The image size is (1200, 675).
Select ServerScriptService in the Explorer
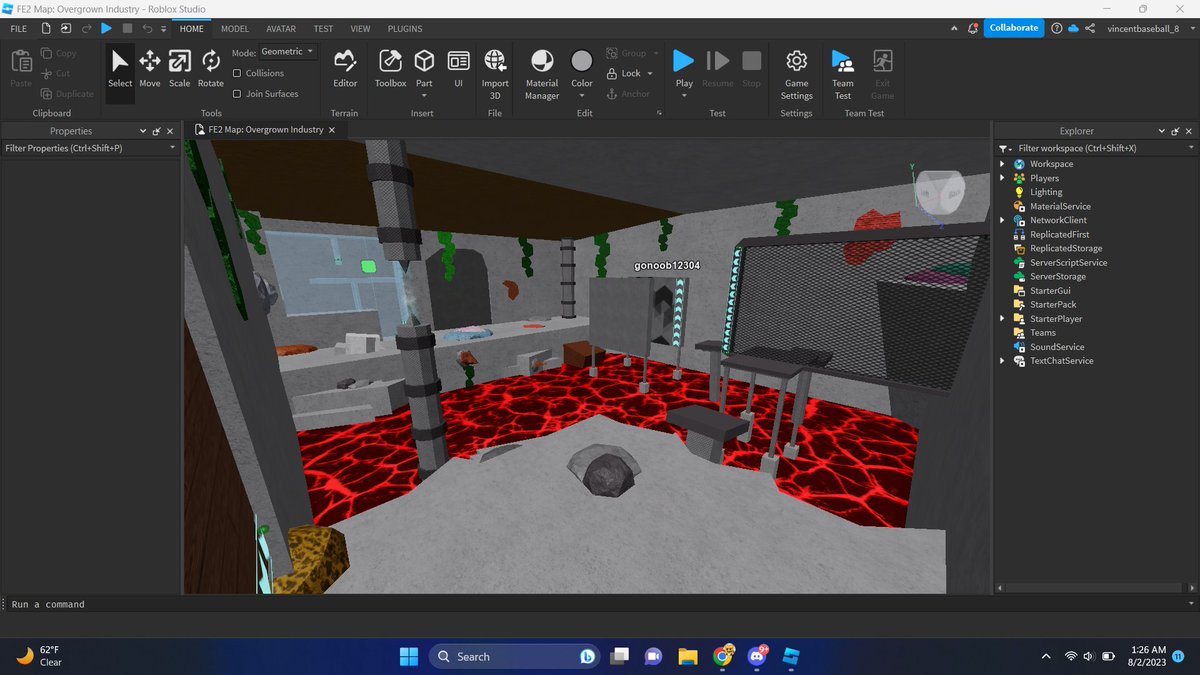(1068, 262)
